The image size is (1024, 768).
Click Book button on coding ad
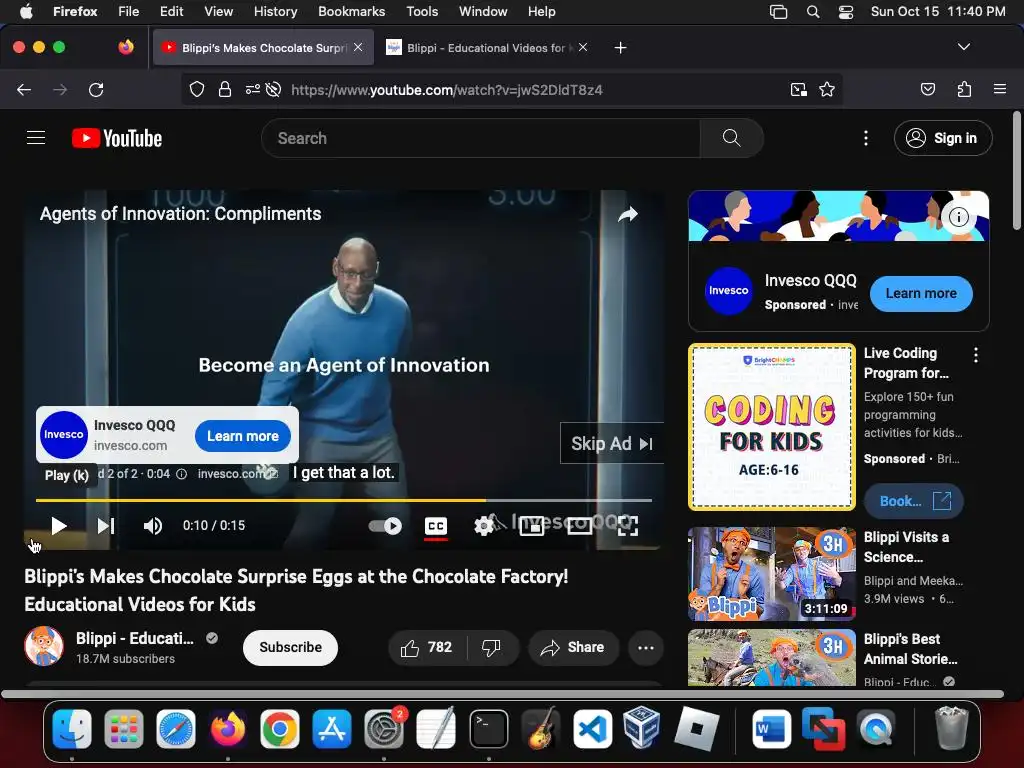pyautogui.click(x=914, y=501)
